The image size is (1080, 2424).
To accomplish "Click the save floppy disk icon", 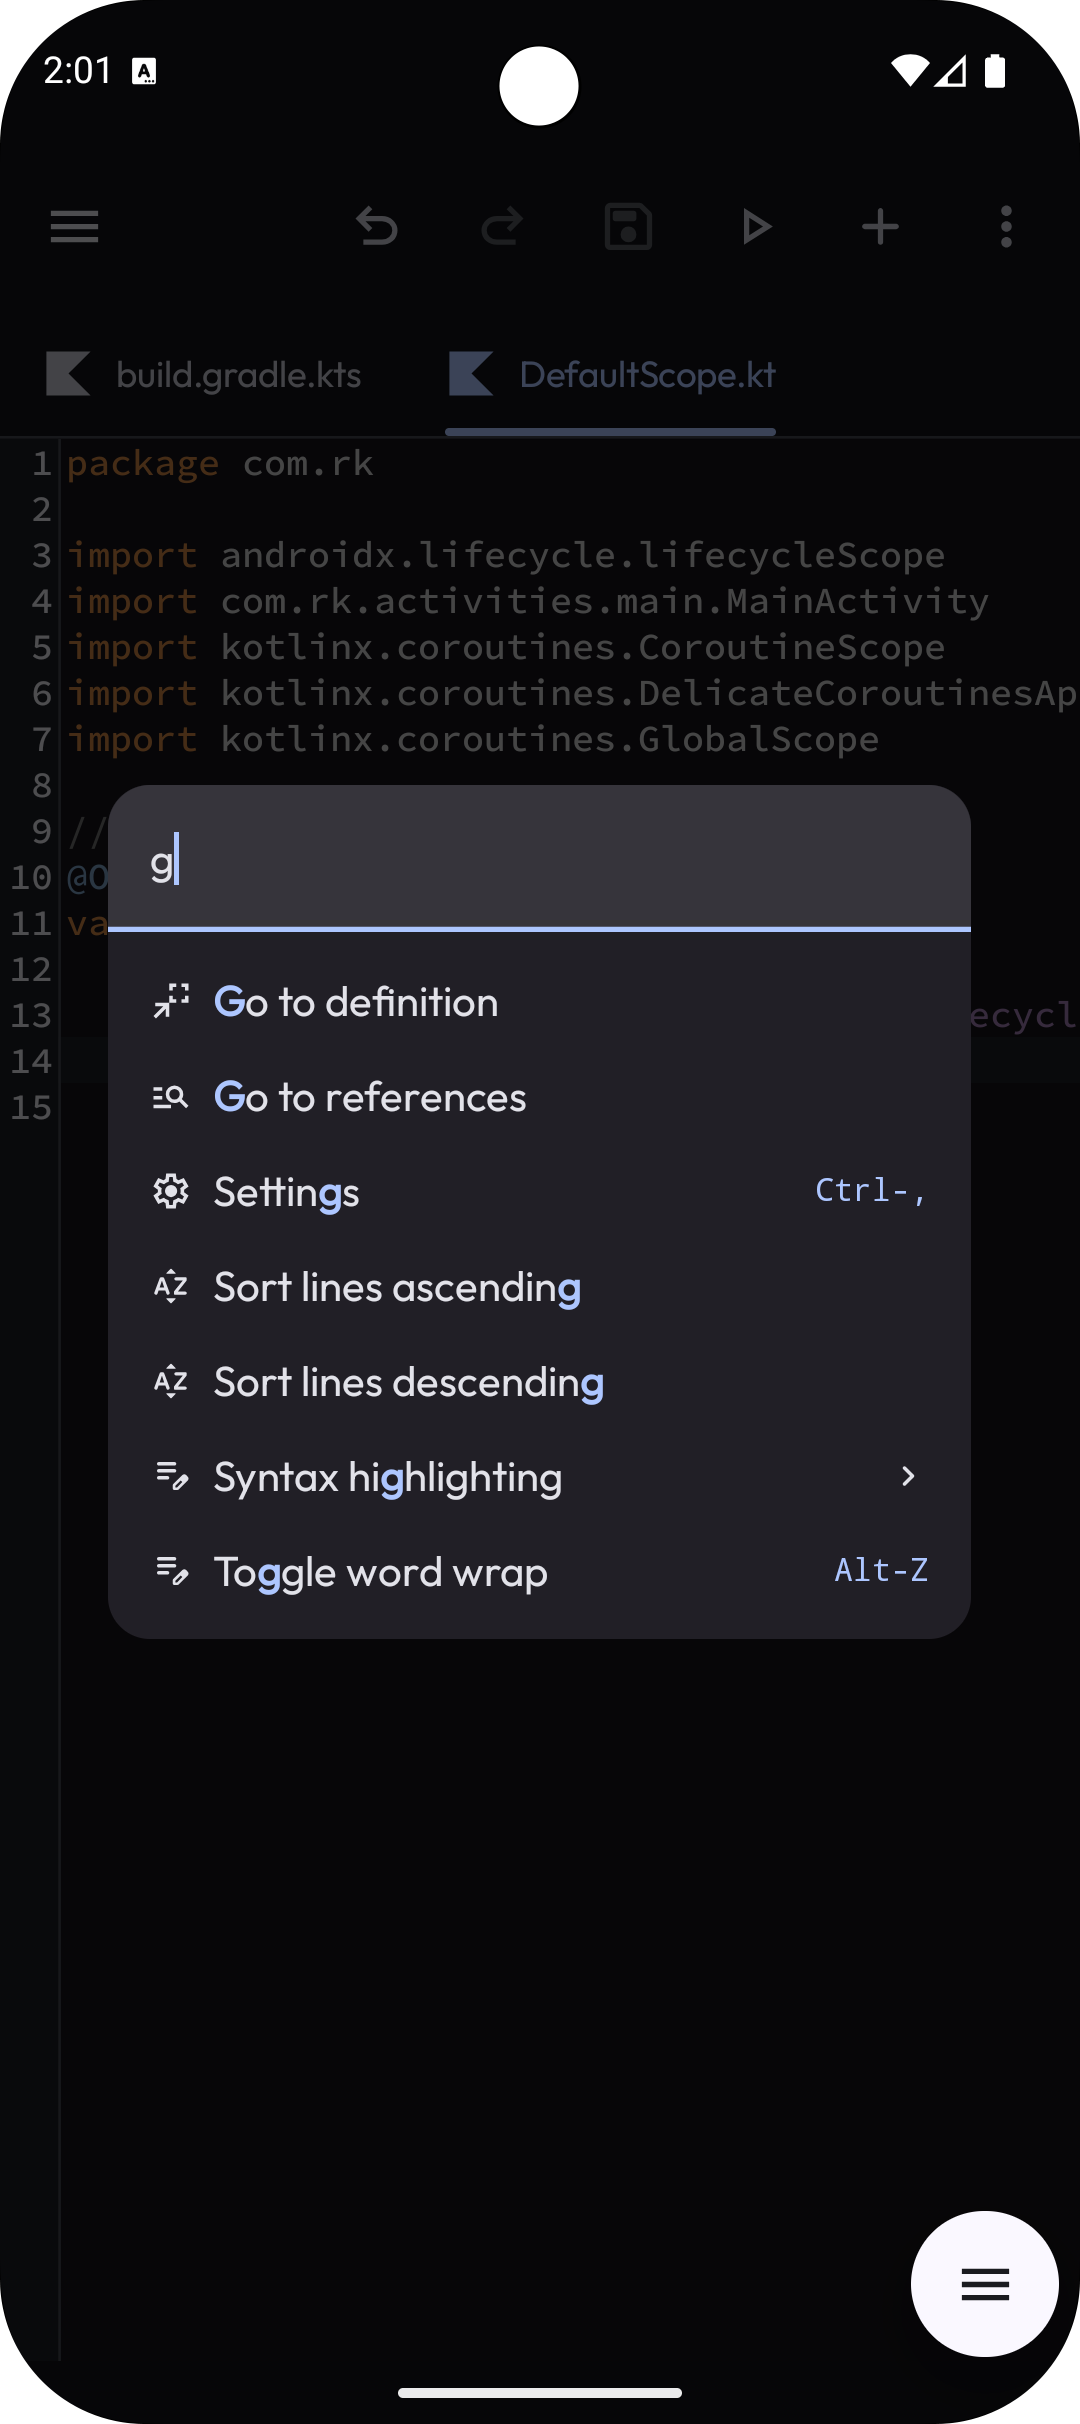I will click(628, 227).
